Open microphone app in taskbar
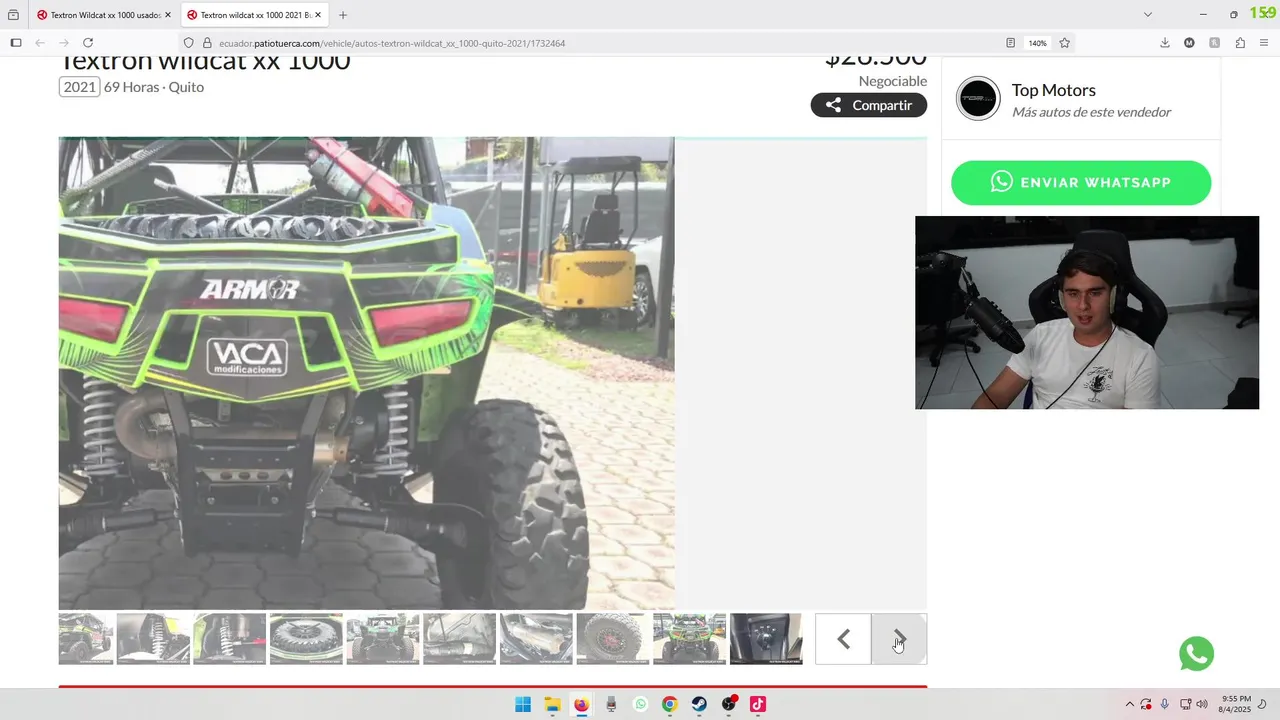 tap(611, 704)
